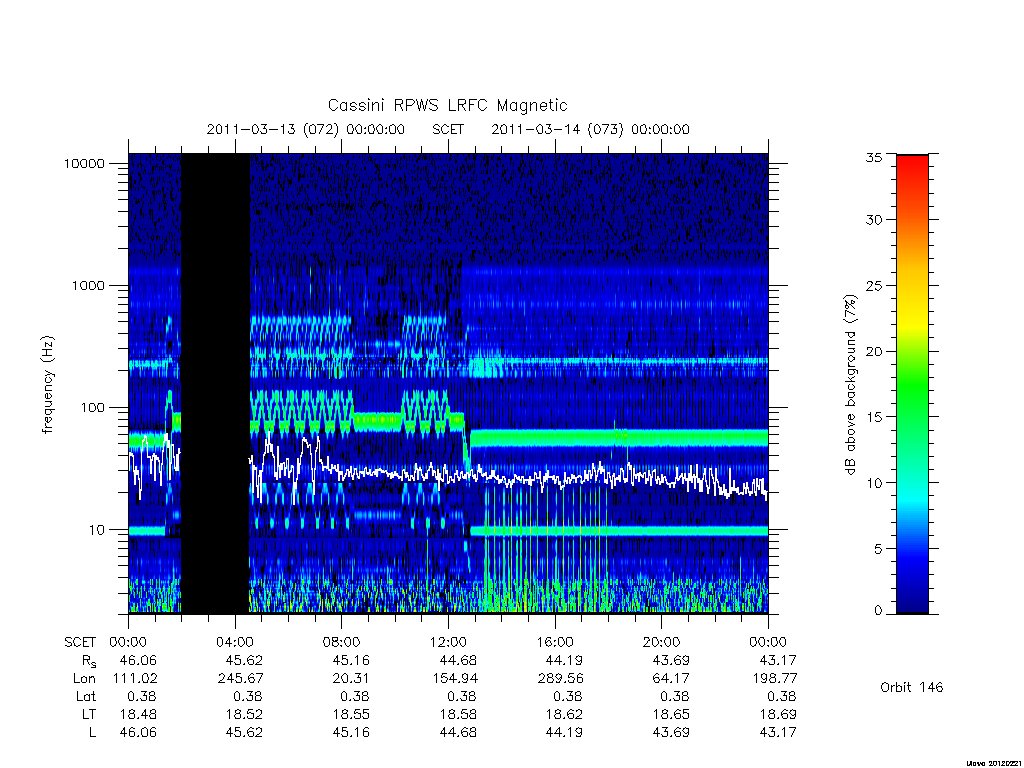This screenshot has width=1024, height=768.
Task: Click the '04:00' SCET time label
Action: [235, 643]
